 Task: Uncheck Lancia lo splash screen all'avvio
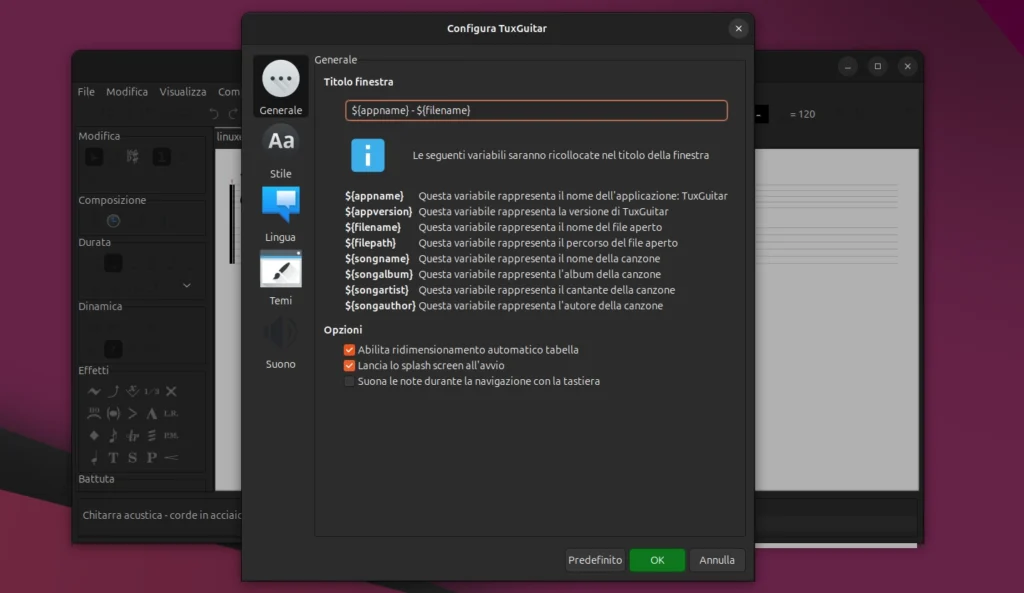click(350, 366)
